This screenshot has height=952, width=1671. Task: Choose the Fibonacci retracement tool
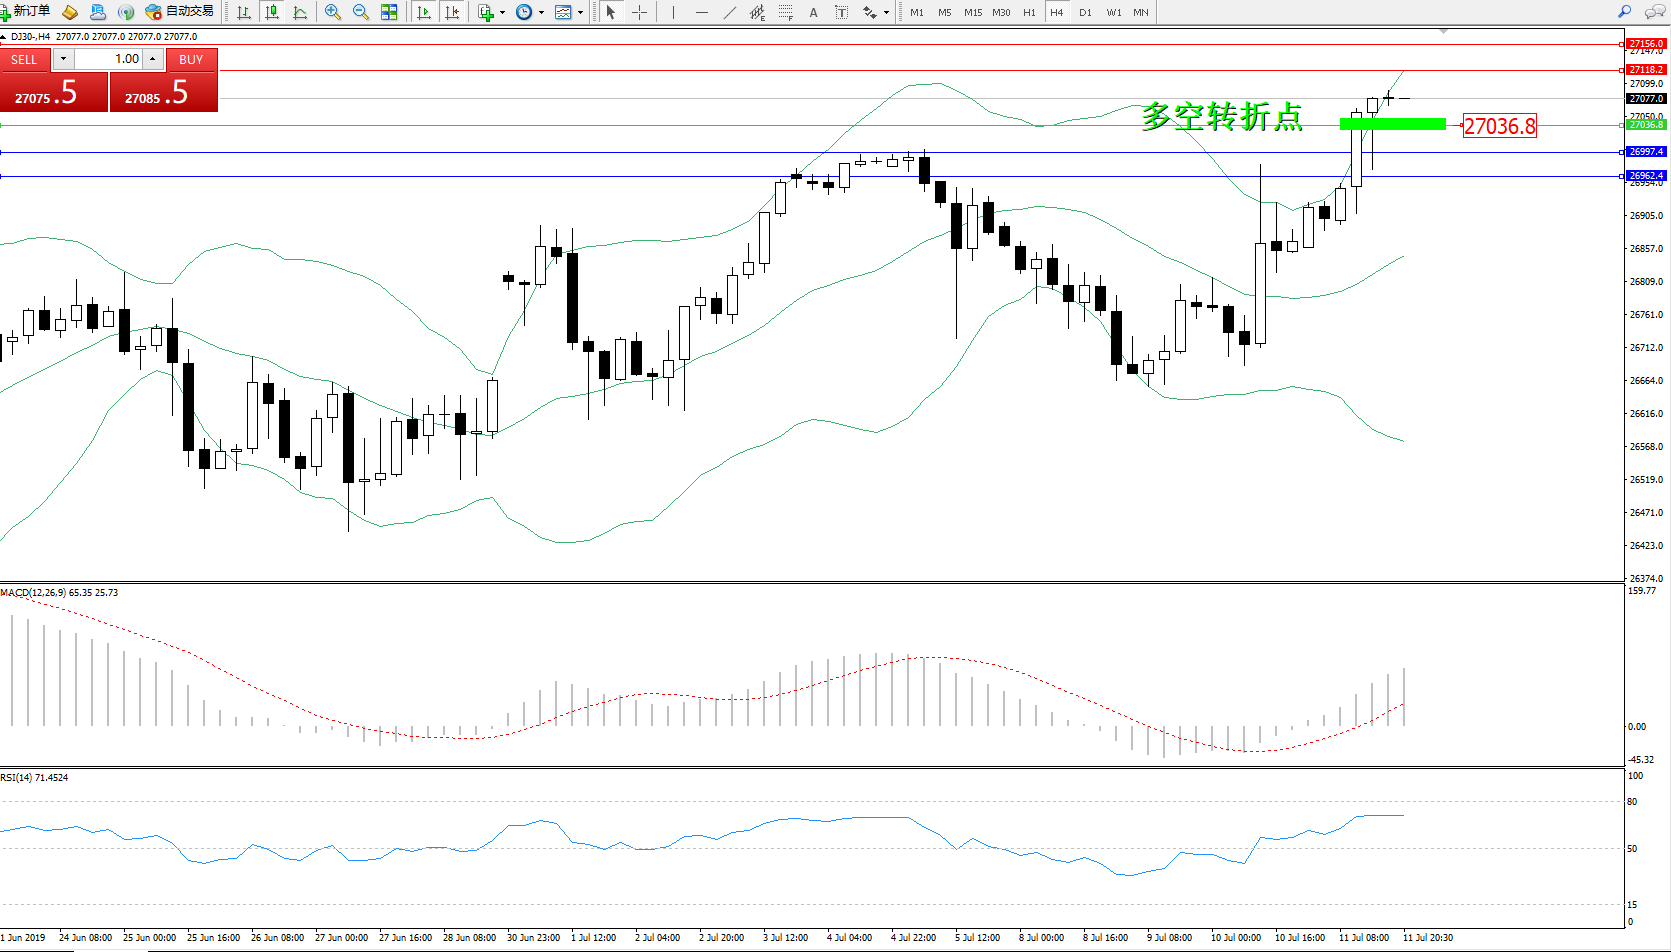coord(786,12)
